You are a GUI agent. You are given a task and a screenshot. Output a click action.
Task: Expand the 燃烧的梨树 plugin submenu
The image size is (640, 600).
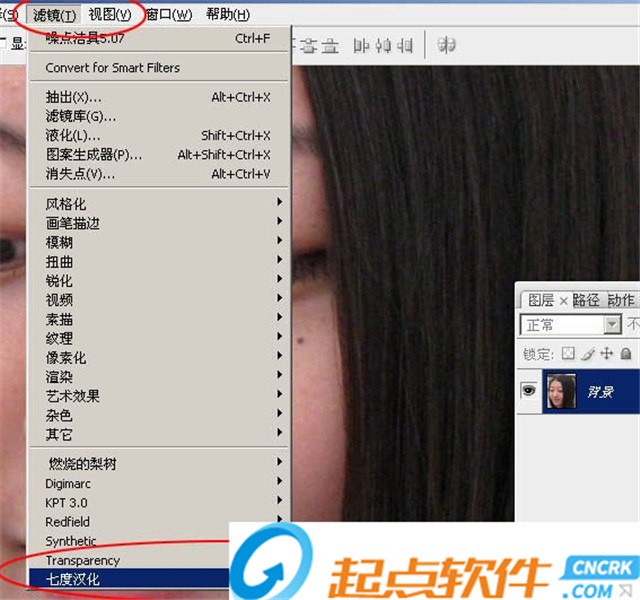[x=159, y=464]
